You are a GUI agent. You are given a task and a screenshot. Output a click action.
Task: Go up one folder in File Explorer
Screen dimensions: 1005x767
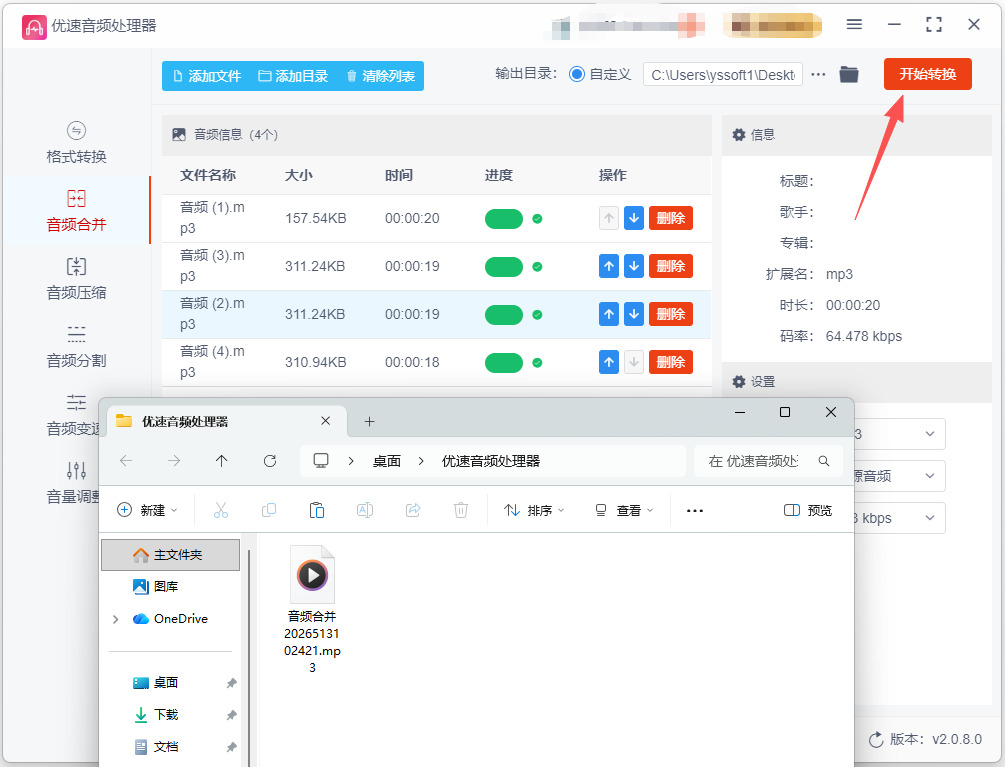(222, 461)
